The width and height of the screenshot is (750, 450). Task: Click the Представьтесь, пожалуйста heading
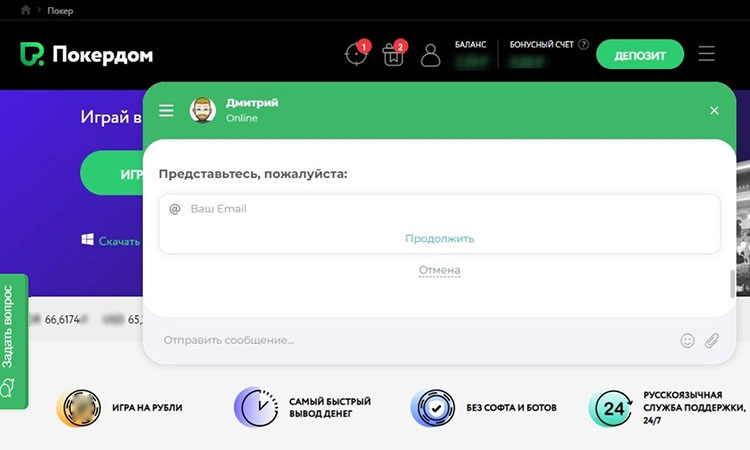[x=253, y=174]
